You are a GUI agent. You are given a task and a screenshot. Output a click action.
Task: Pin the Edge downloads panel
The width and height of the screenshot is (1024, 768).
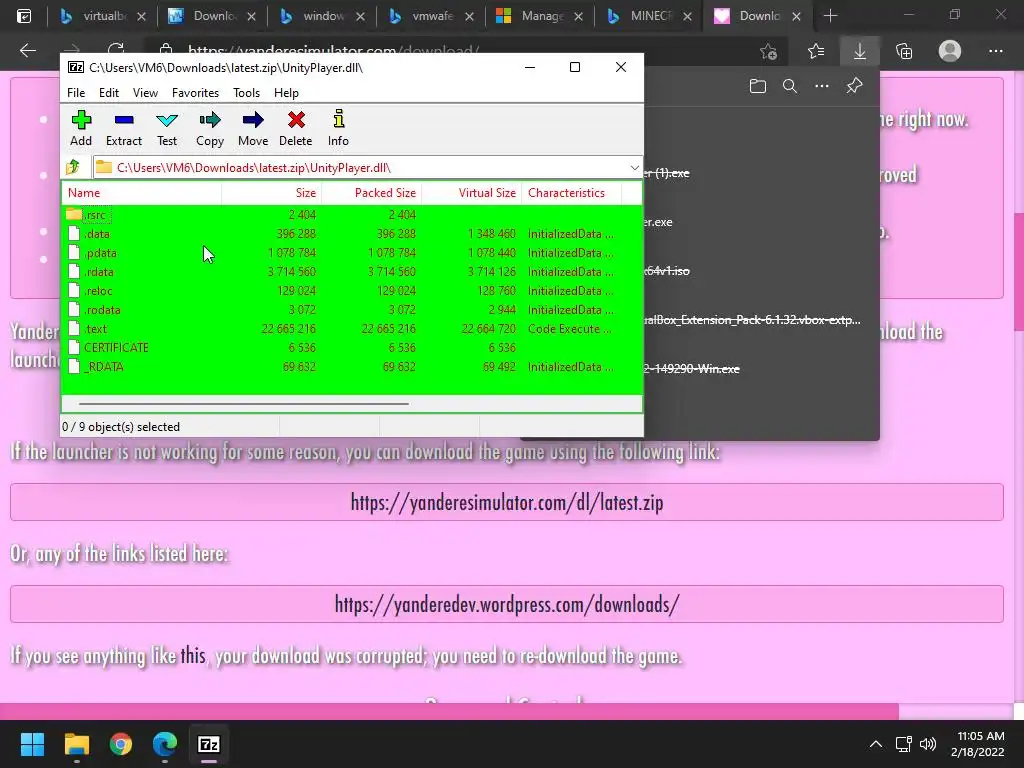point(854,86)
